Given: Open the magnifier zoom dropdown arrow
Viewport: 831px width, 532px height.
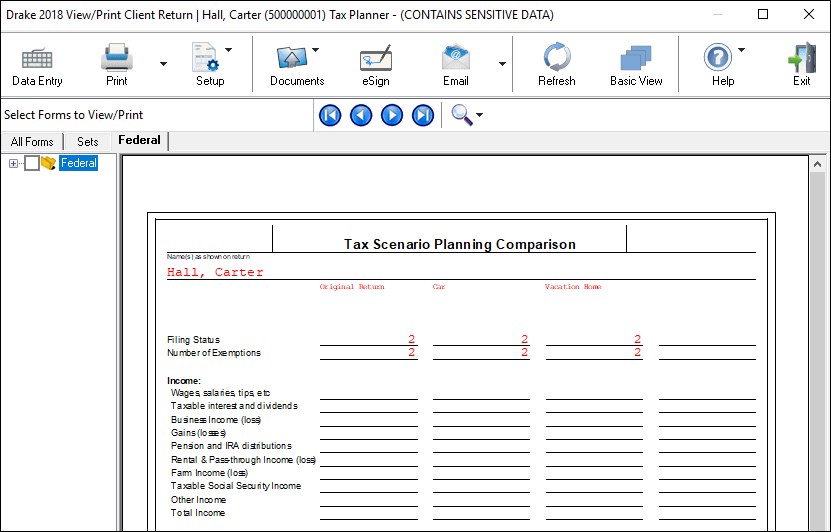Looking at the screenshot, I should click(480, 115).
